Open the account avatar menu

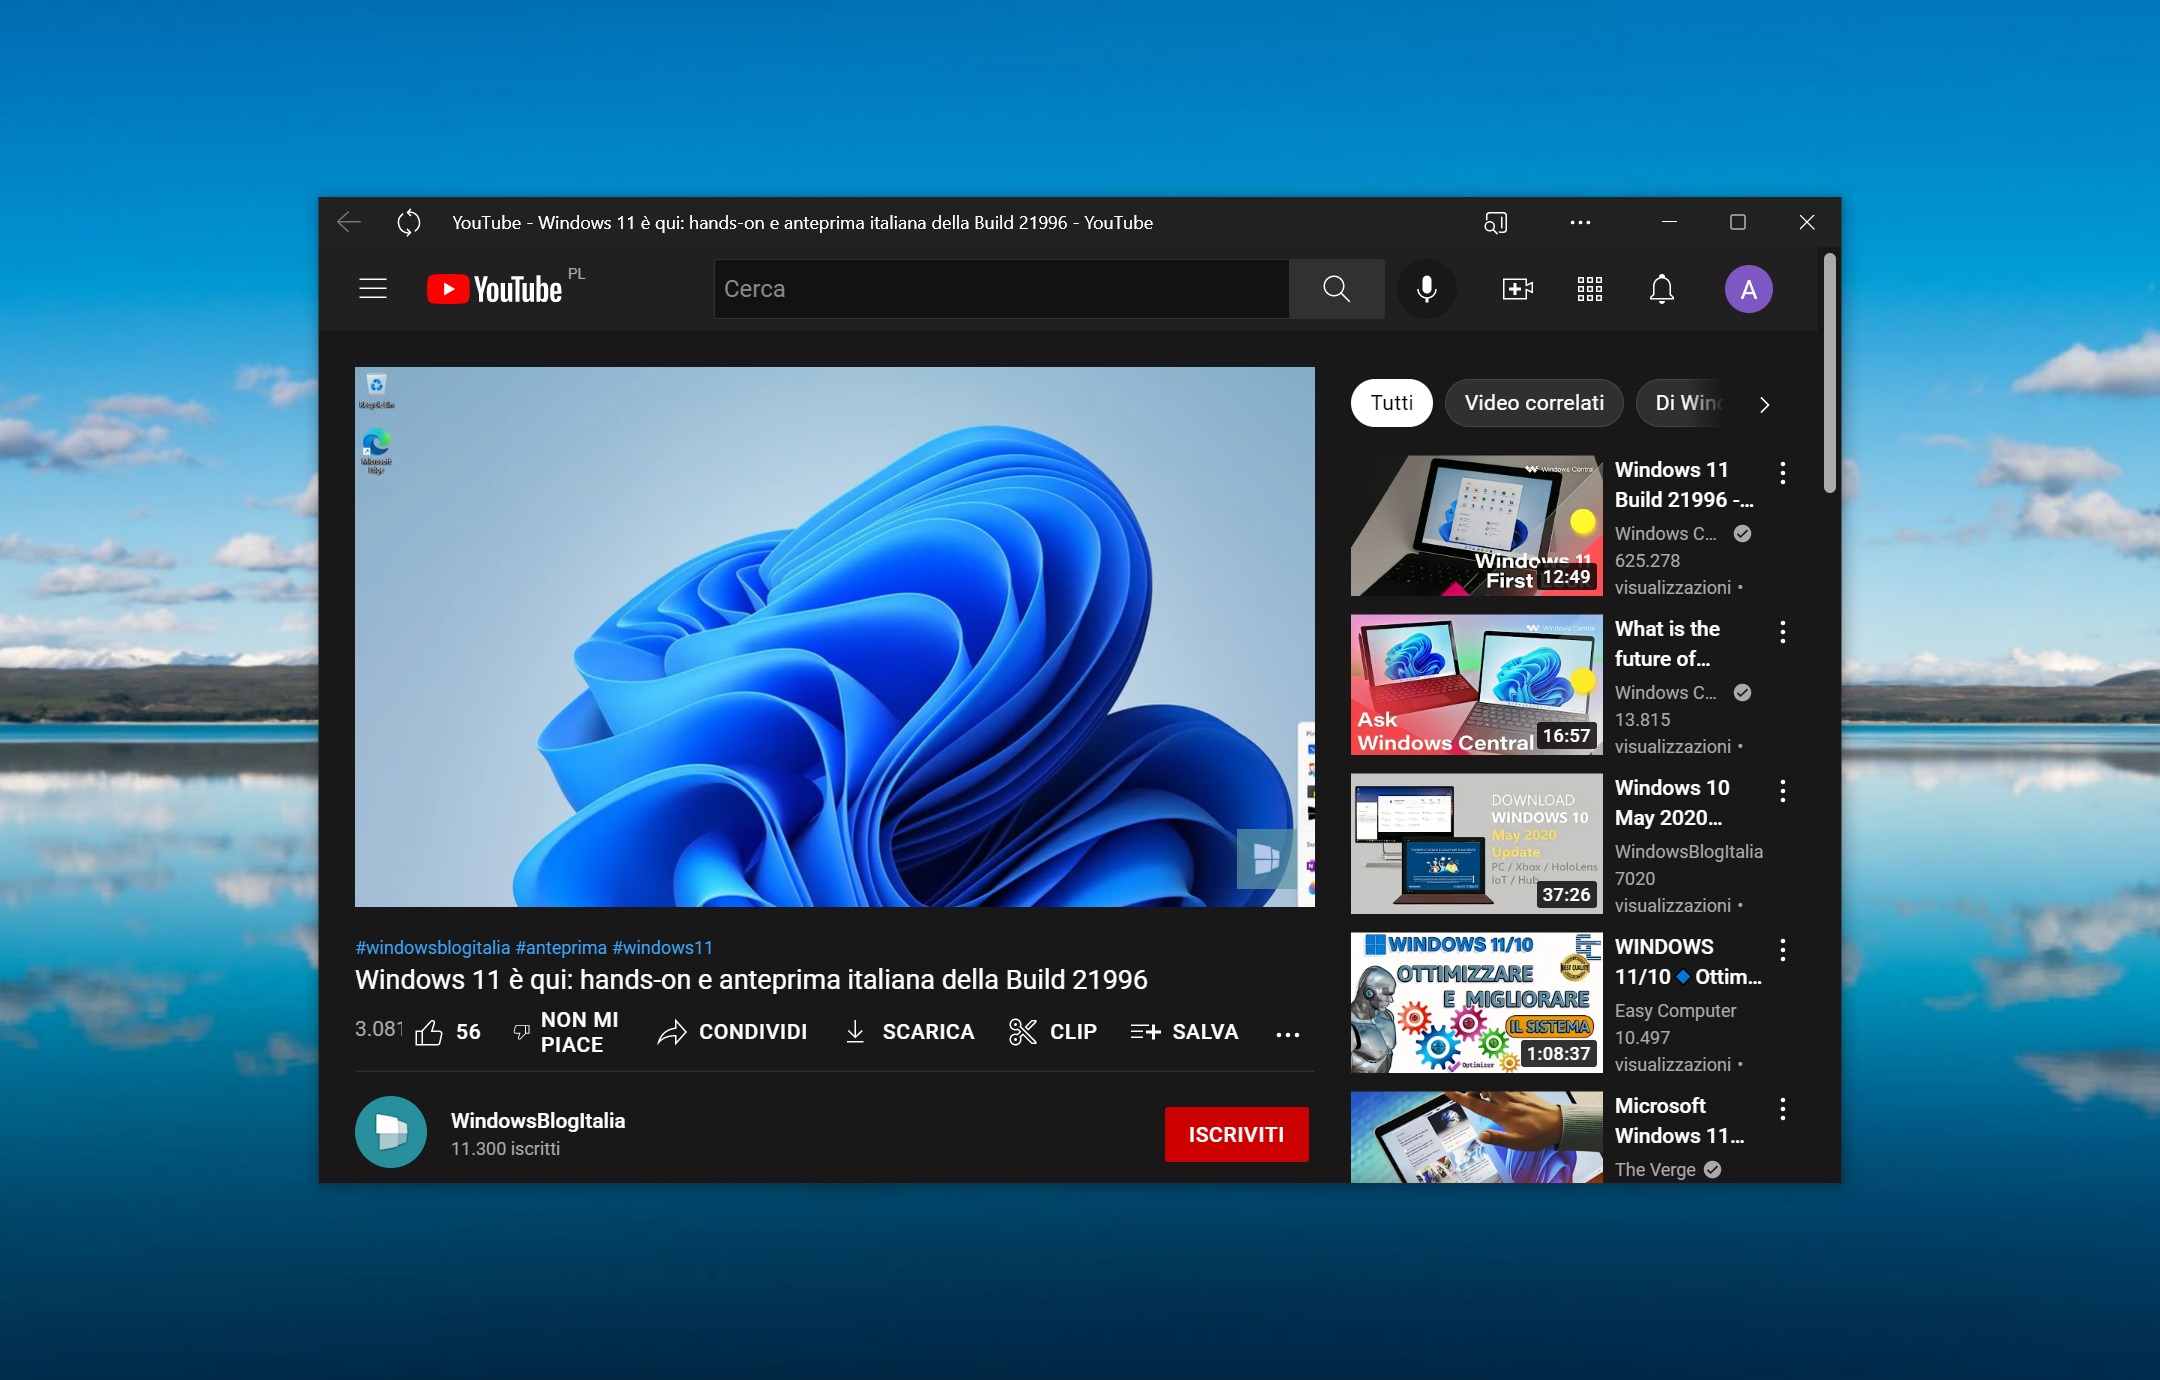pyautogui.click(x=1748, y=289)
